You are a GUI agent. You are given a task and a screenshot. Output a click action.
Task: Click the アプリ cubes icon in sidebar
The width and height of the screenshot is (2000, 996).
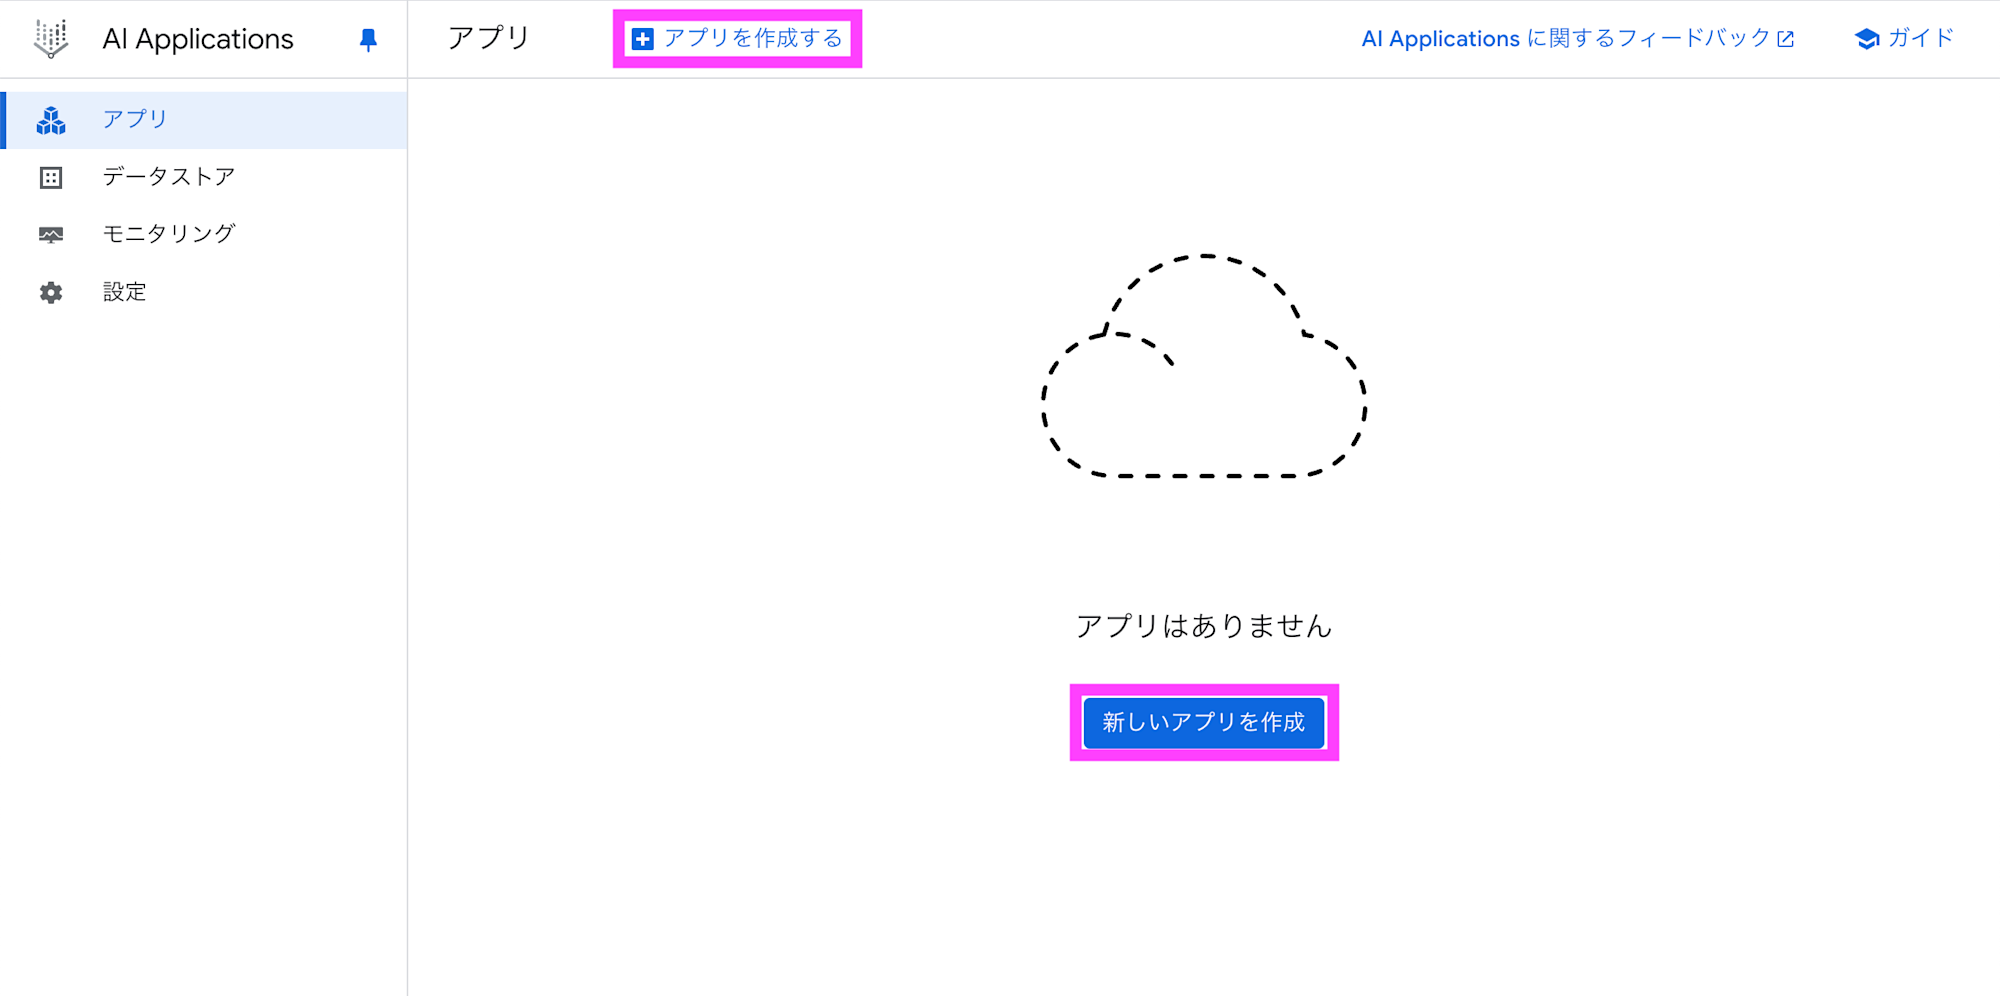click(x=51, y=121)
